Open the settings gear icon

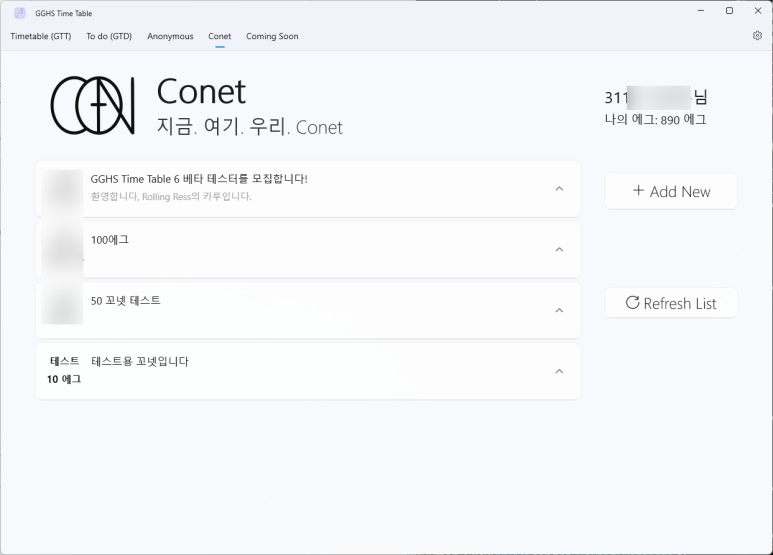[x=757, y=35]
